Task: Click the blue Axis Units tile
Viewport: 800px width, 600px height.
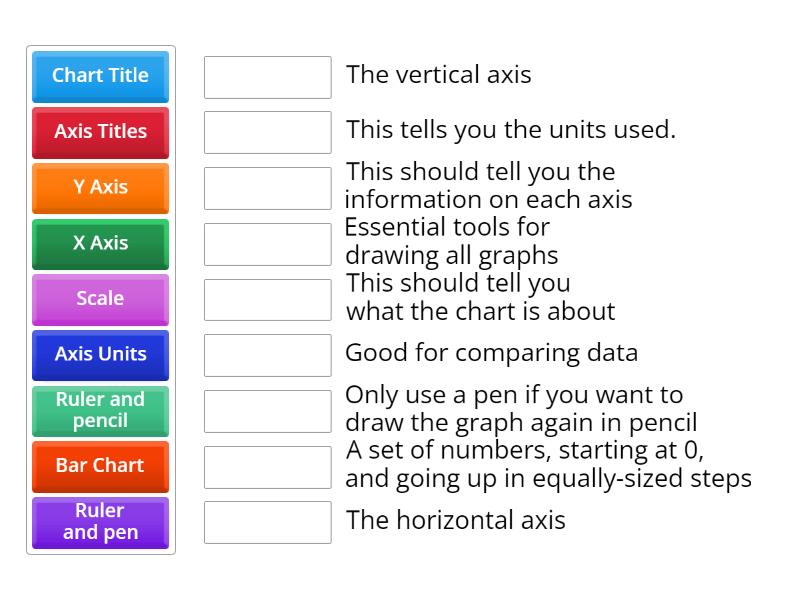Action: pos(100,354)
